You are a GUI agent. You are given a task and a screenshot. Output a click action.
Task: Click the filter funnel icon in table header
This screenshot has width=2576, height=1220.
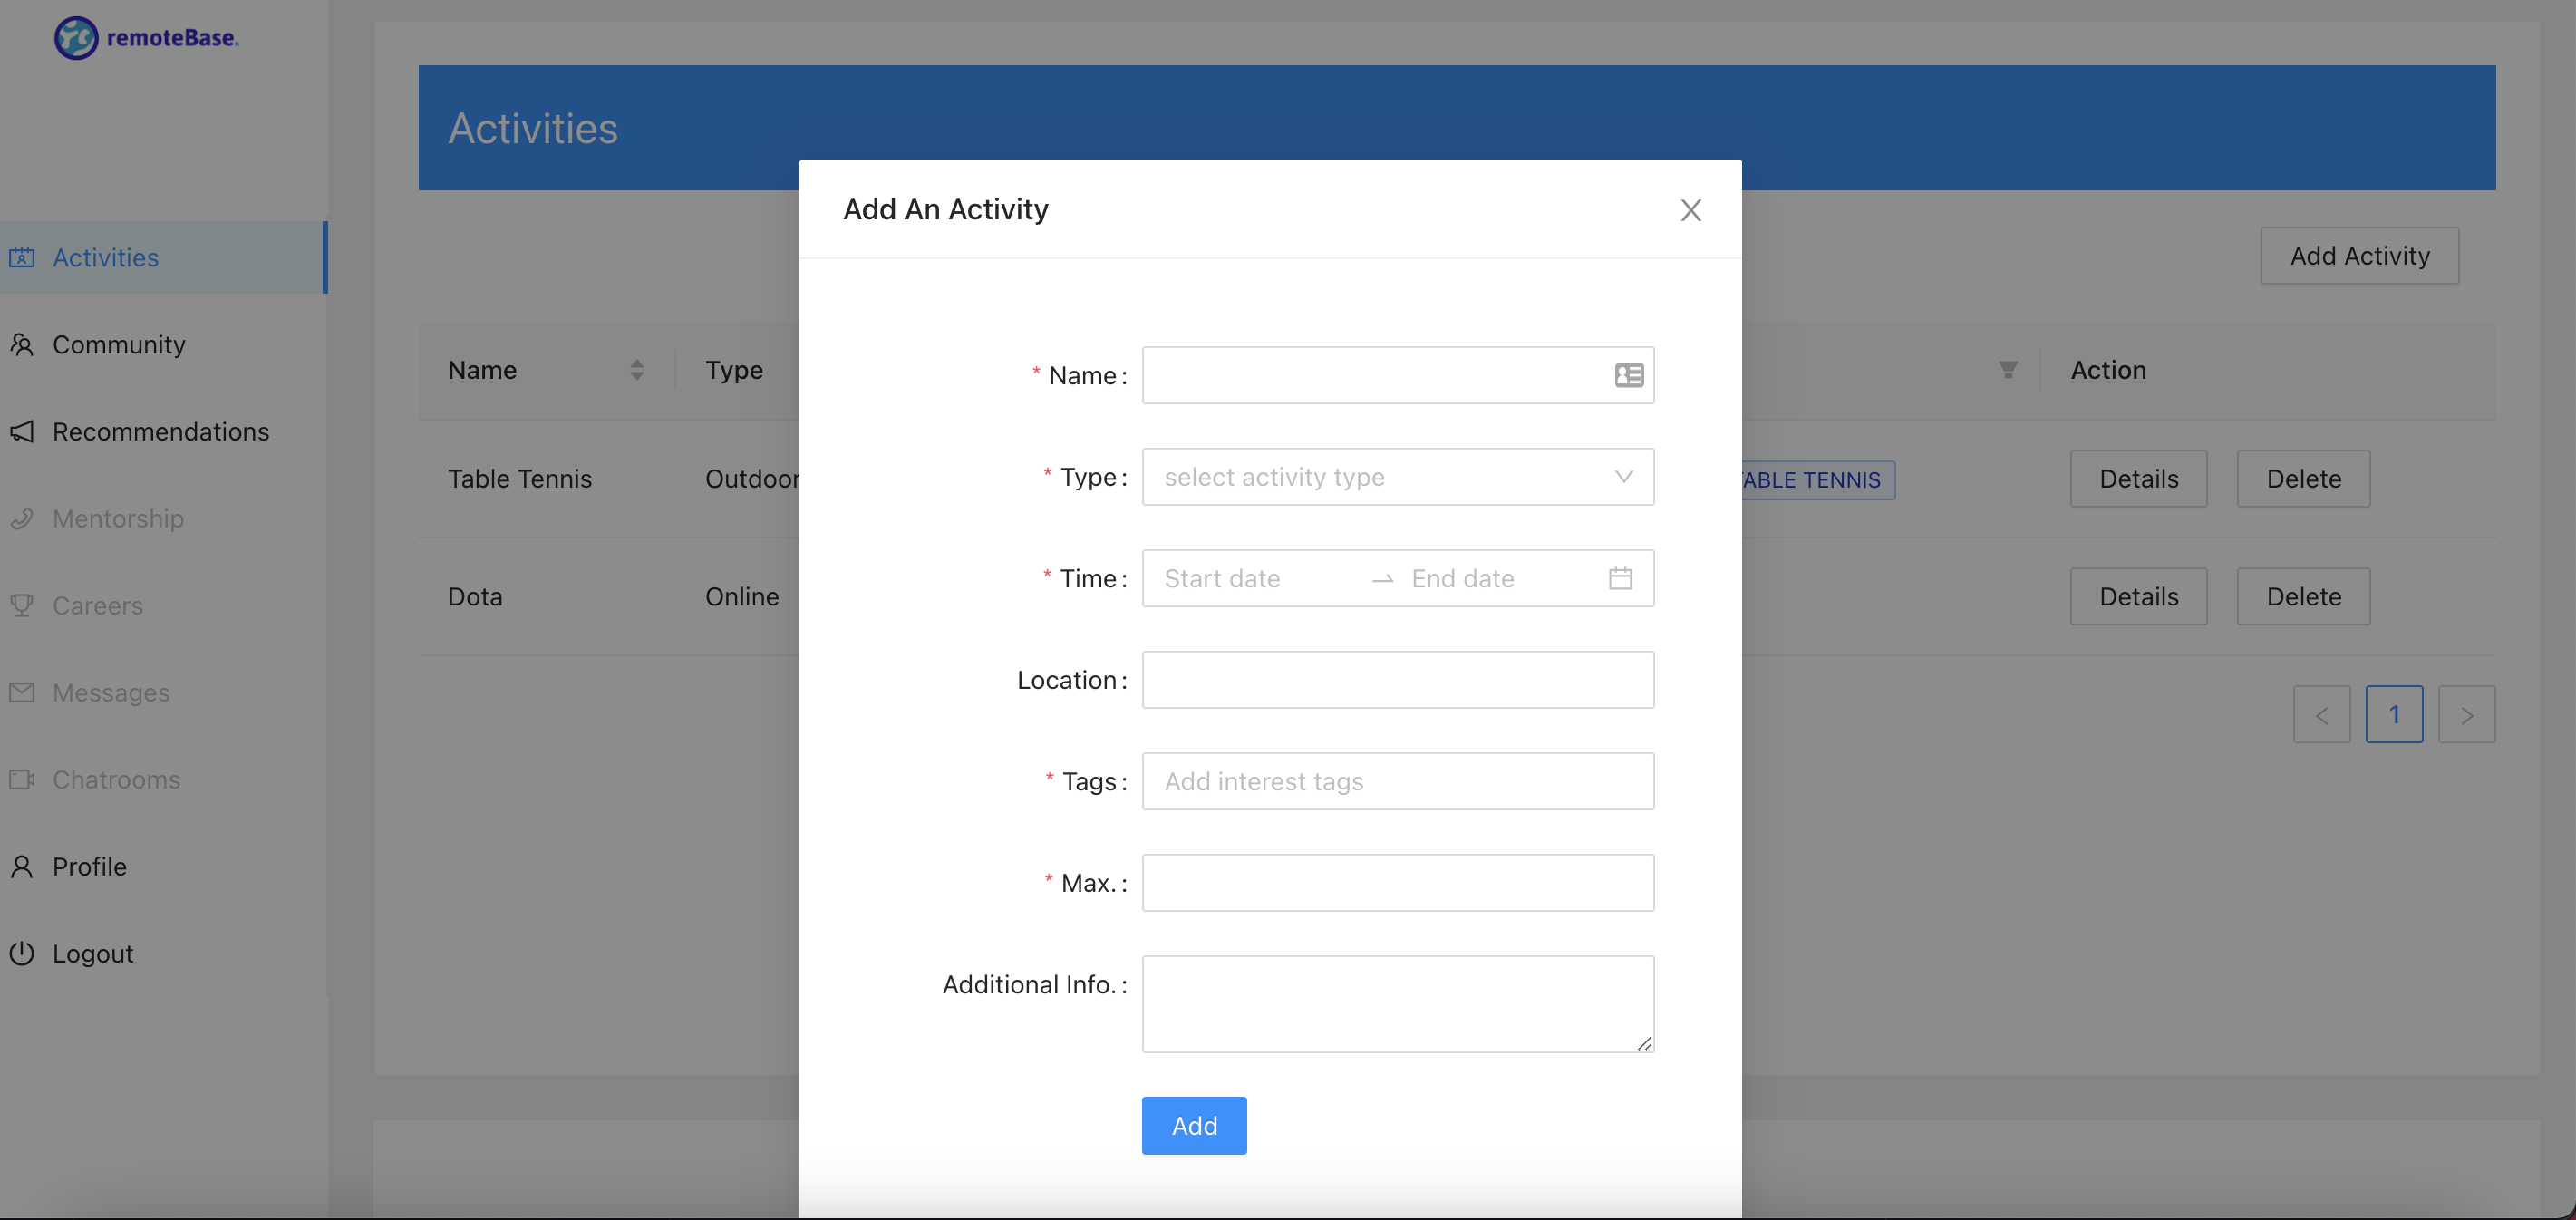pyautogui.click(x=2007, y=370)
